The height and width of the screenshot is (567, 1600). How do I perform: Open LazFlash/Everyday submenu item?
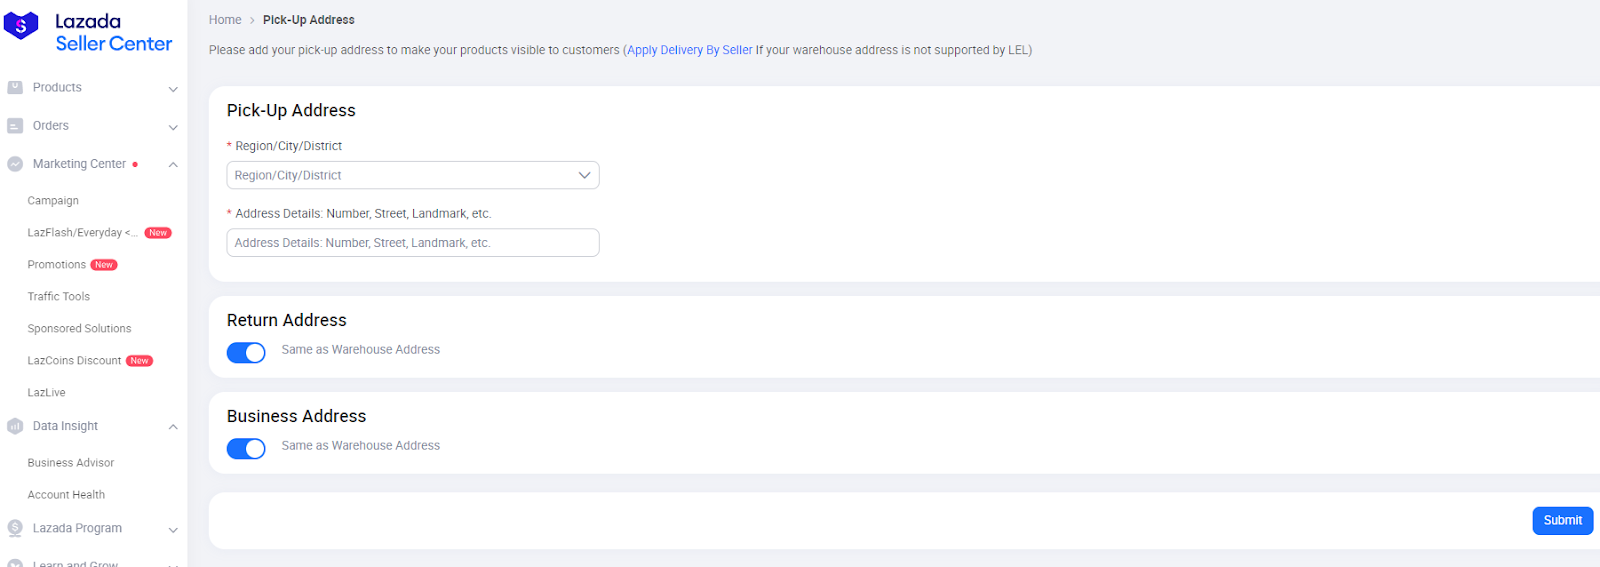click(x=83, y=233)
